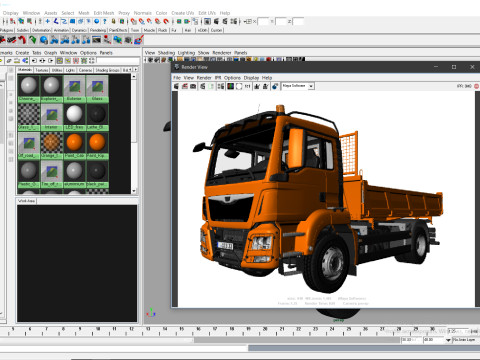Click the output connections icon in Hypershade toolbar

51,61
